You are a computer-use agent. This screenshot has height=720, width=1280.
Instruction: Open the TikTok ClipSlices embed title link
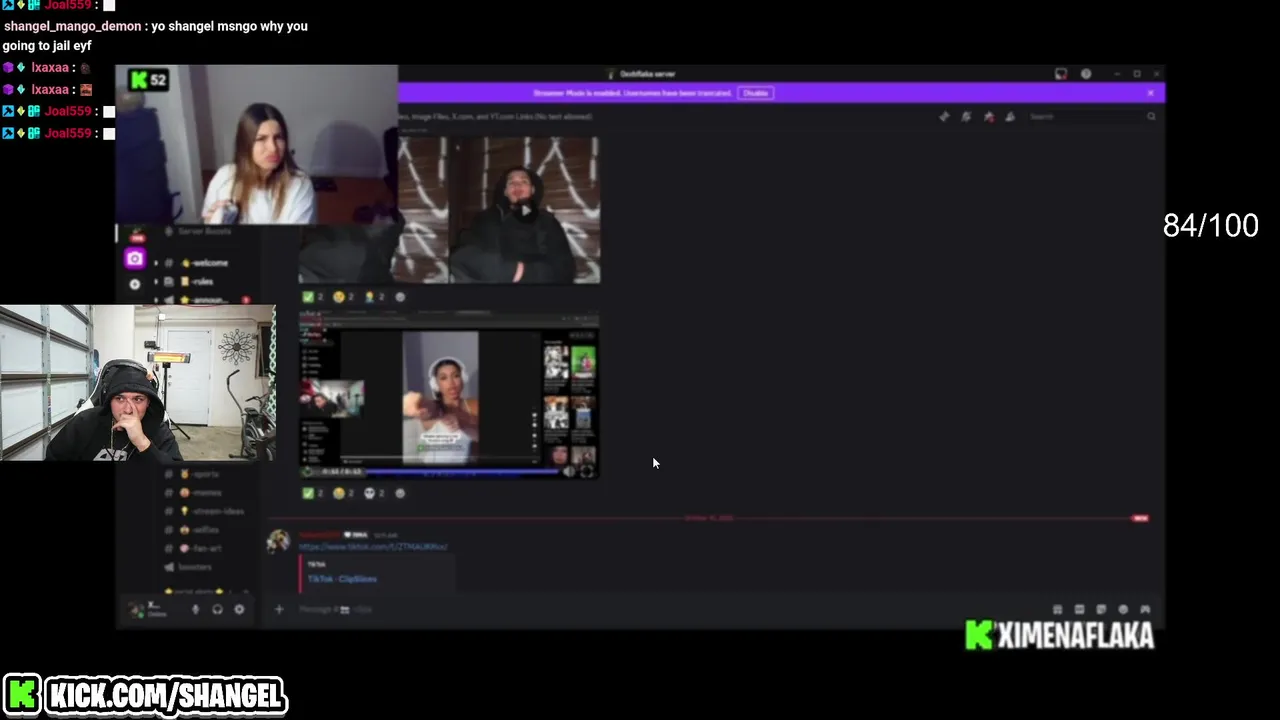[x=342, y=579]
